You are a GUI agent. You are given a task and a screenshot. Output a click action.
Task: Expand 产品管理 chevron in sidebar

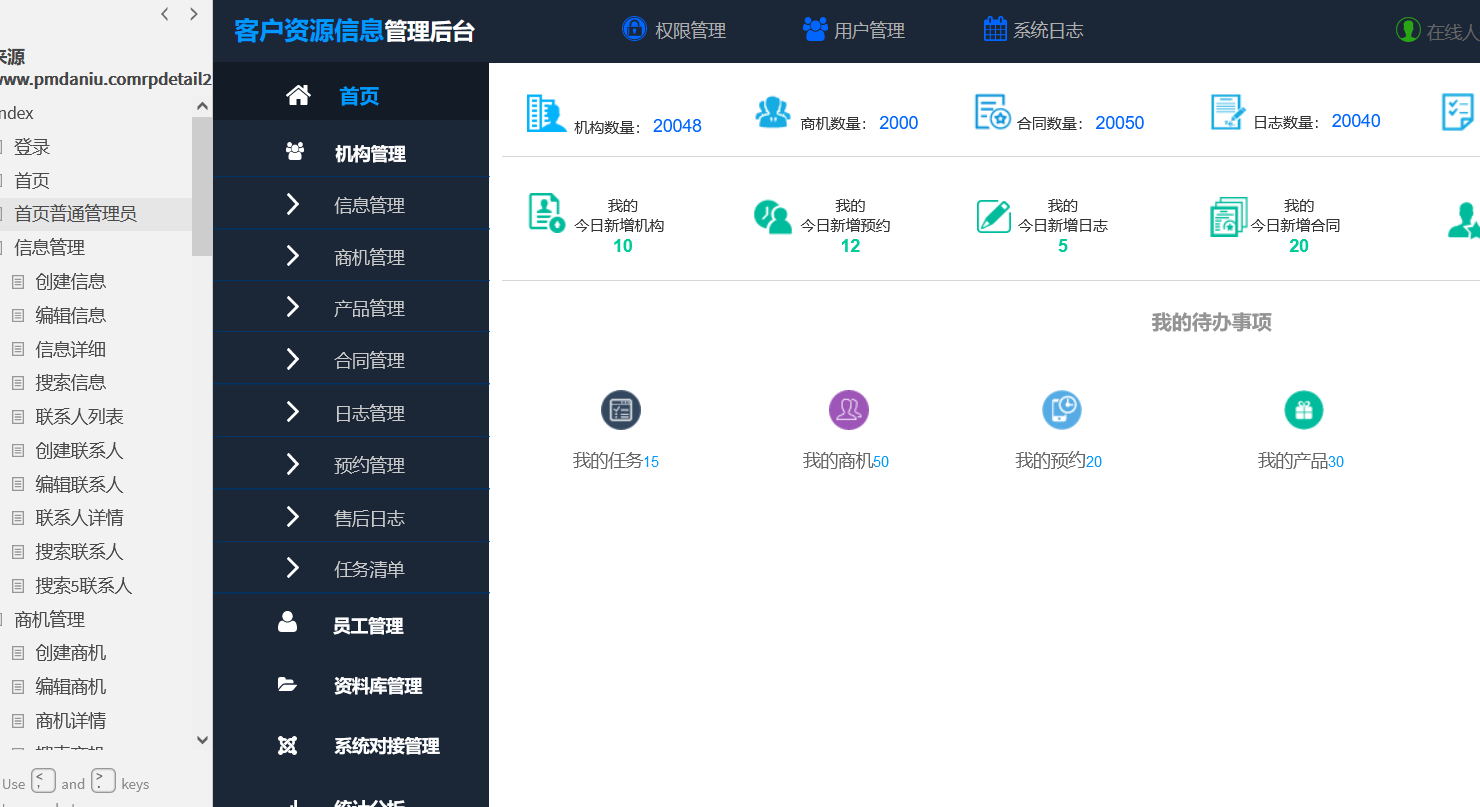[x=292, y=307]
